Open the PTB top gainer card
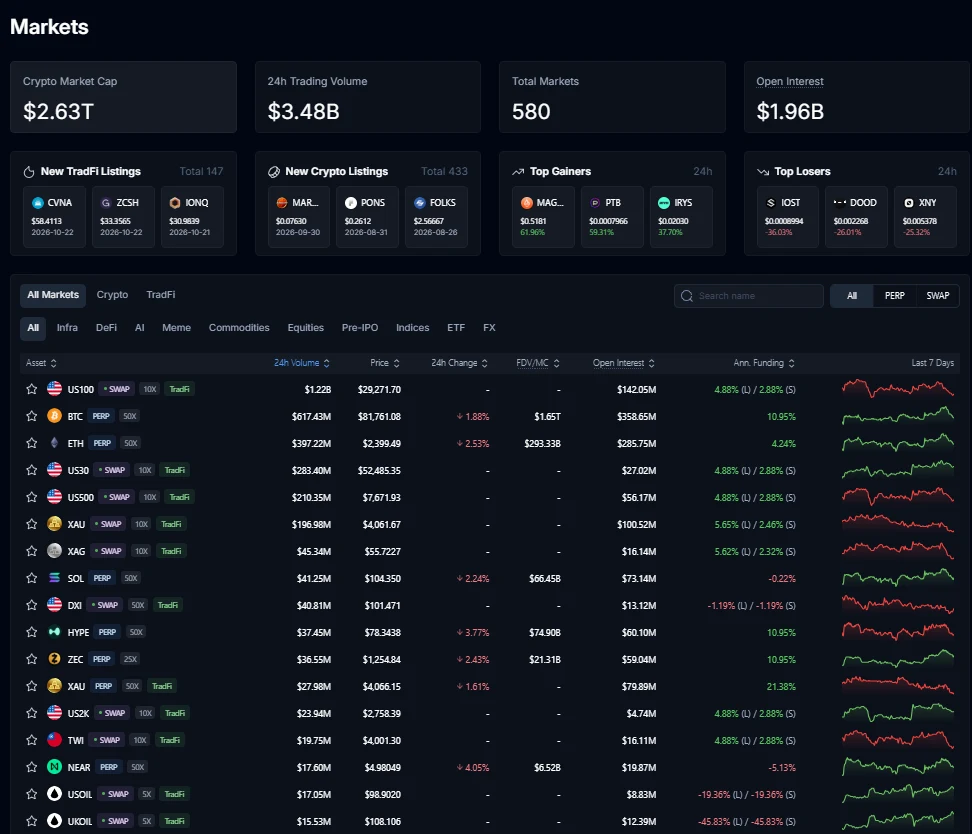The image size is (972, 834). (x=612, y=217)
